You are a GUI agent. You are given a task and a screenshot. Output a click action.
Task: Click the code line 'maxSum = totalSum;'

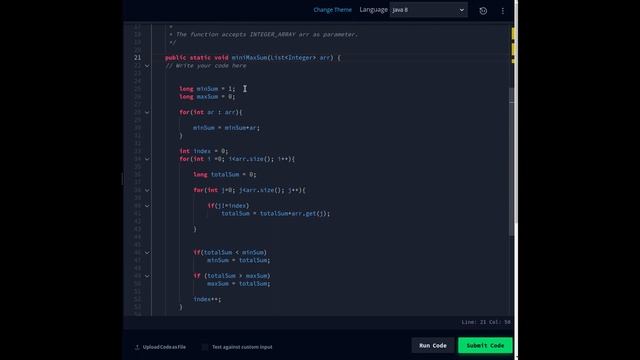[x=239, y=284]
